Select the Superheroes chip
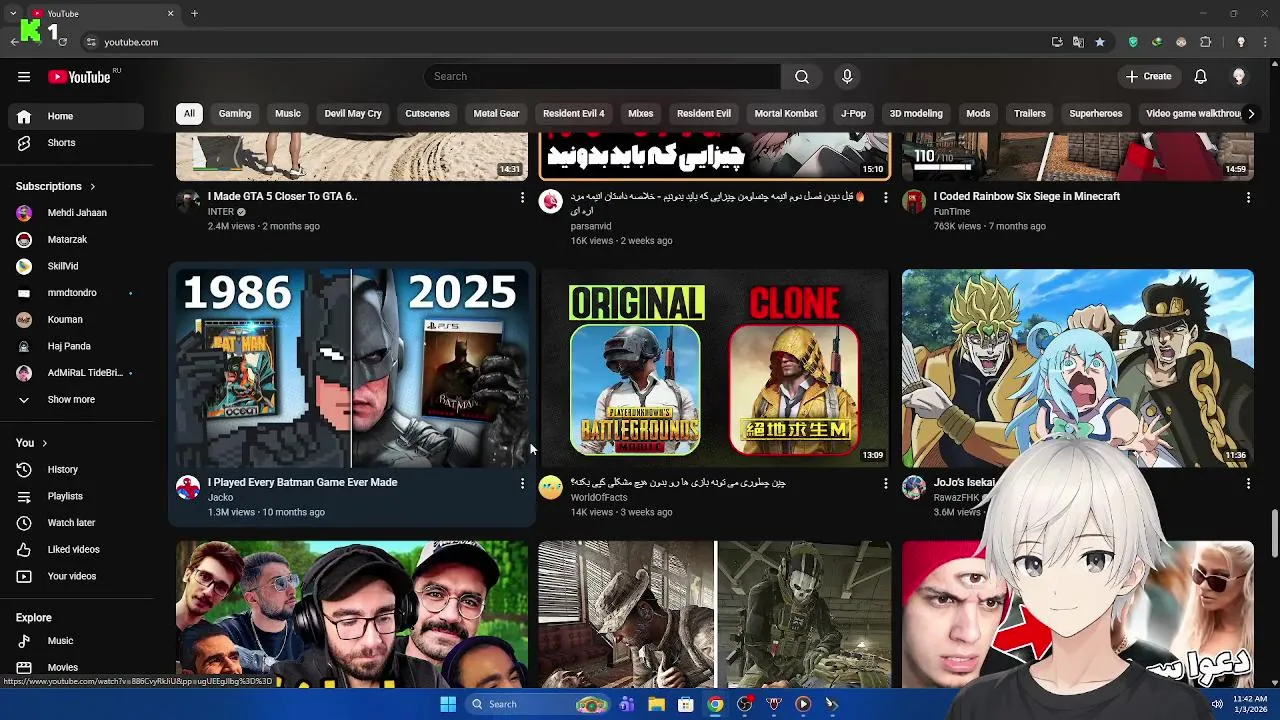The height and width of the screenshot is (720, 1280). 1096,114
